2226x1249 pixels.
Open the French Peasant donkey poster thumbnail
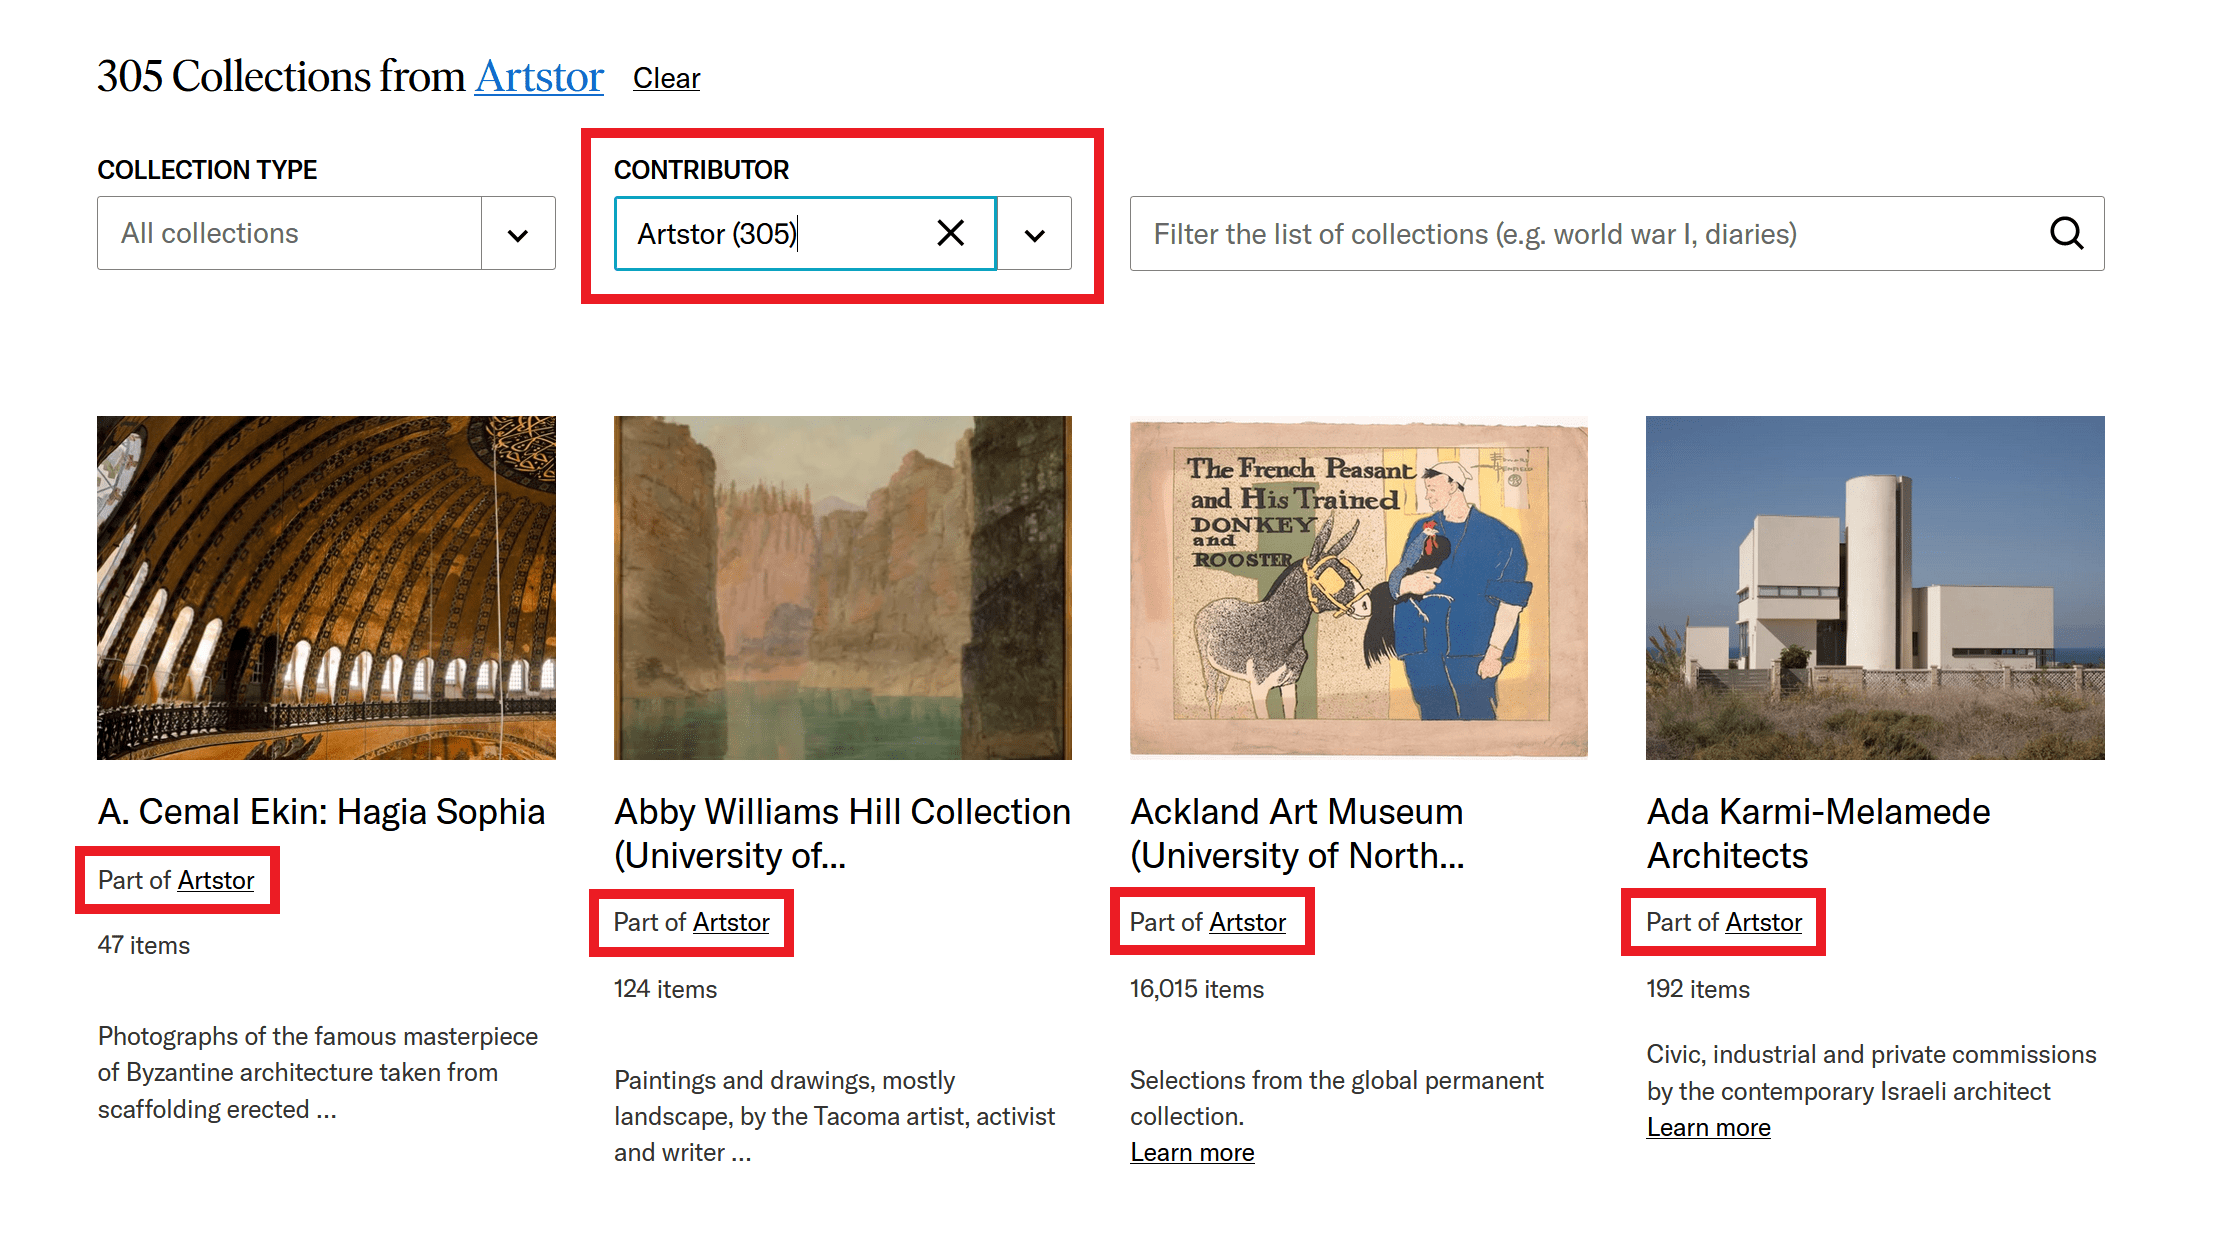1357,588
